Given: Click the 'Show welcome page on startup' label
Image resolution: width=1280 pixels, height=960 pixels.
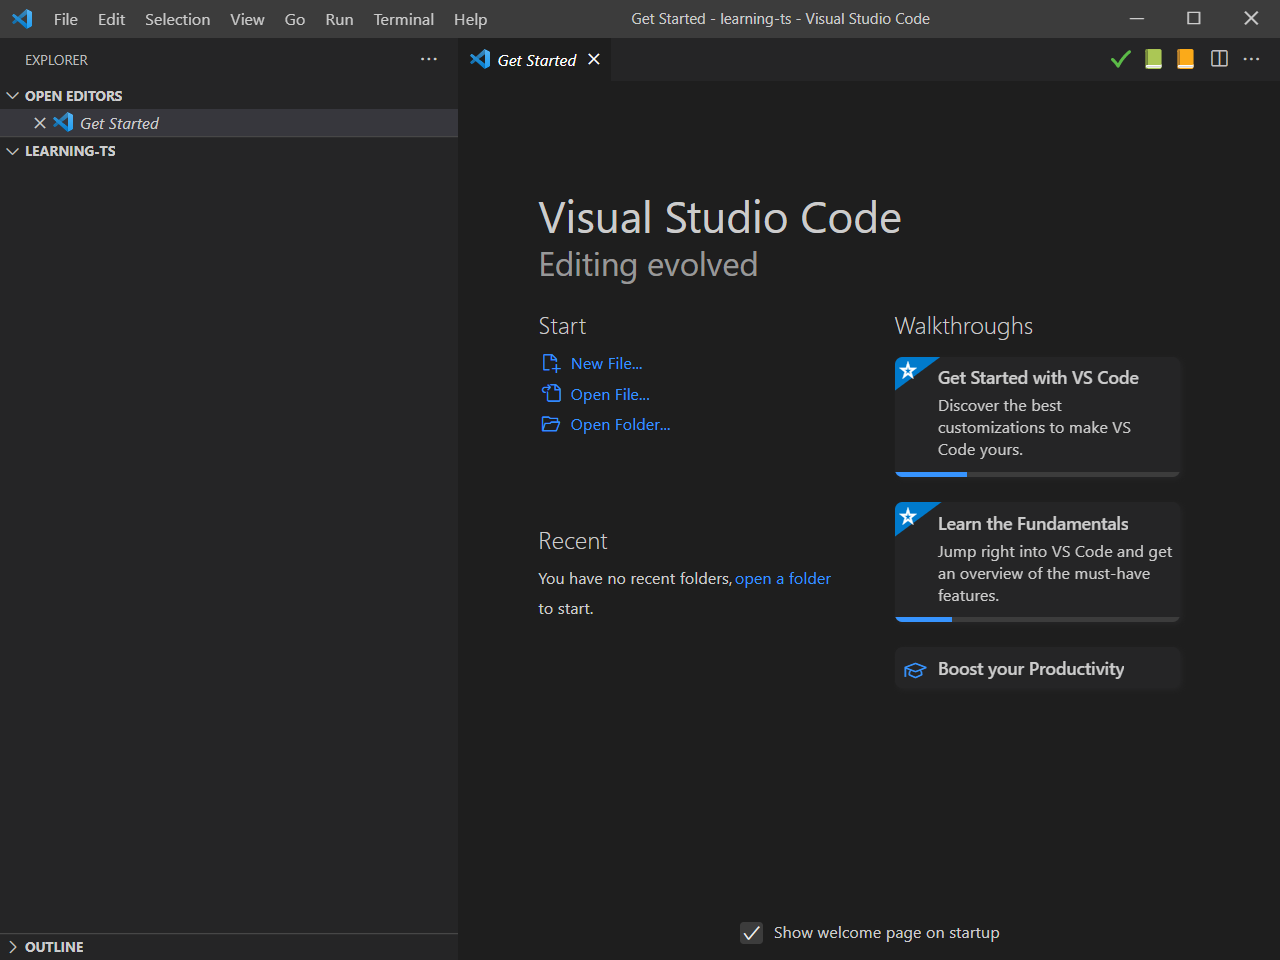Looking at the screenshot, I should pos(886,933).
